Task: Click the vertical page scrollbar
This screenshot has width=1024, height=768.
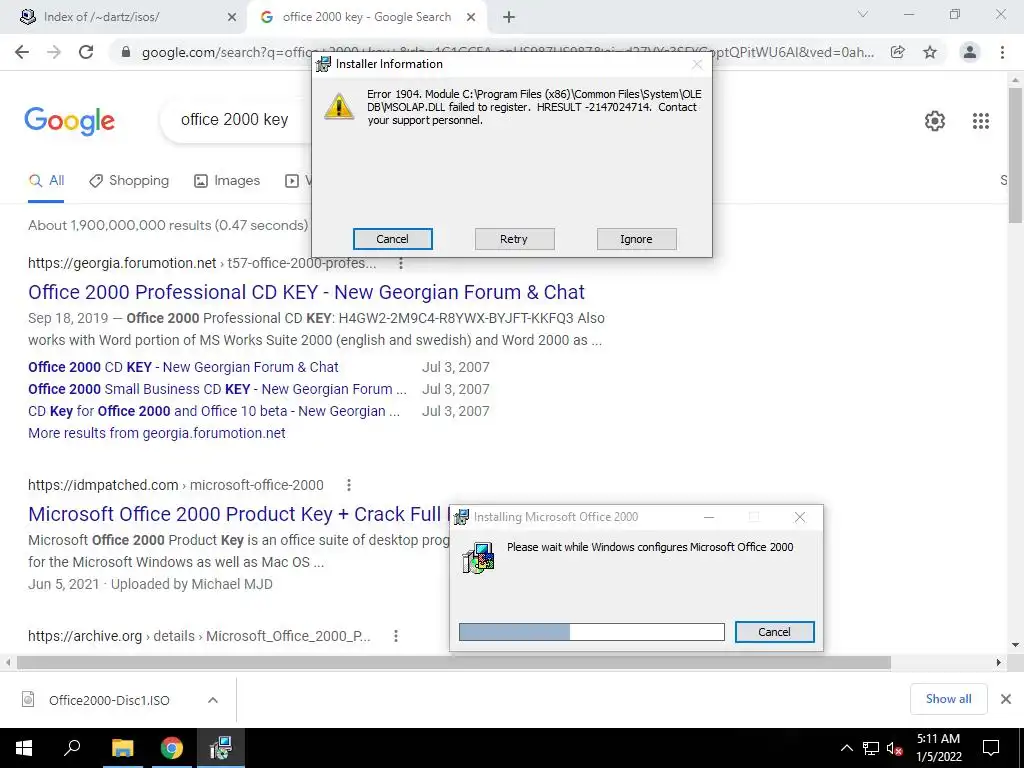Action: 1015,157
